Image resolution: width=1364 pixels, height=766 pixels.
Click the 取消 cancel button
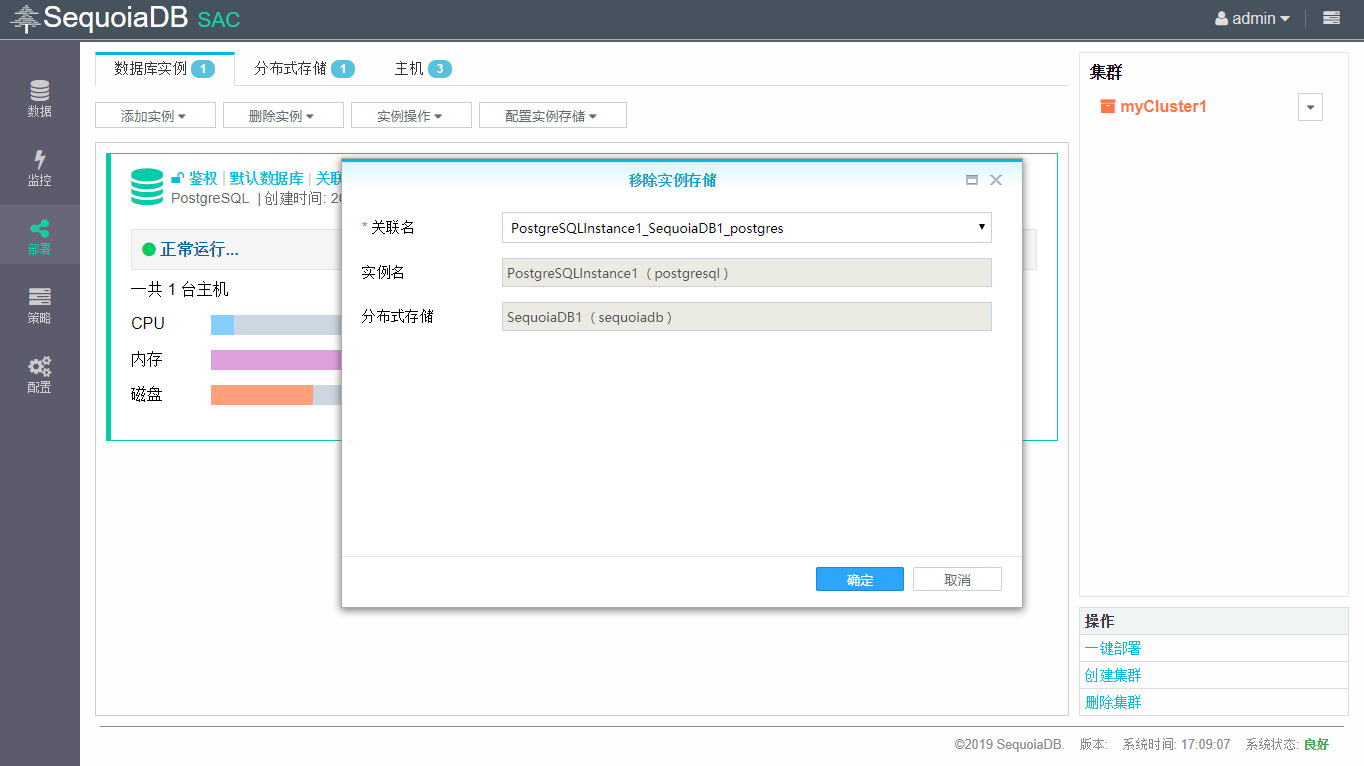[957, 580]
